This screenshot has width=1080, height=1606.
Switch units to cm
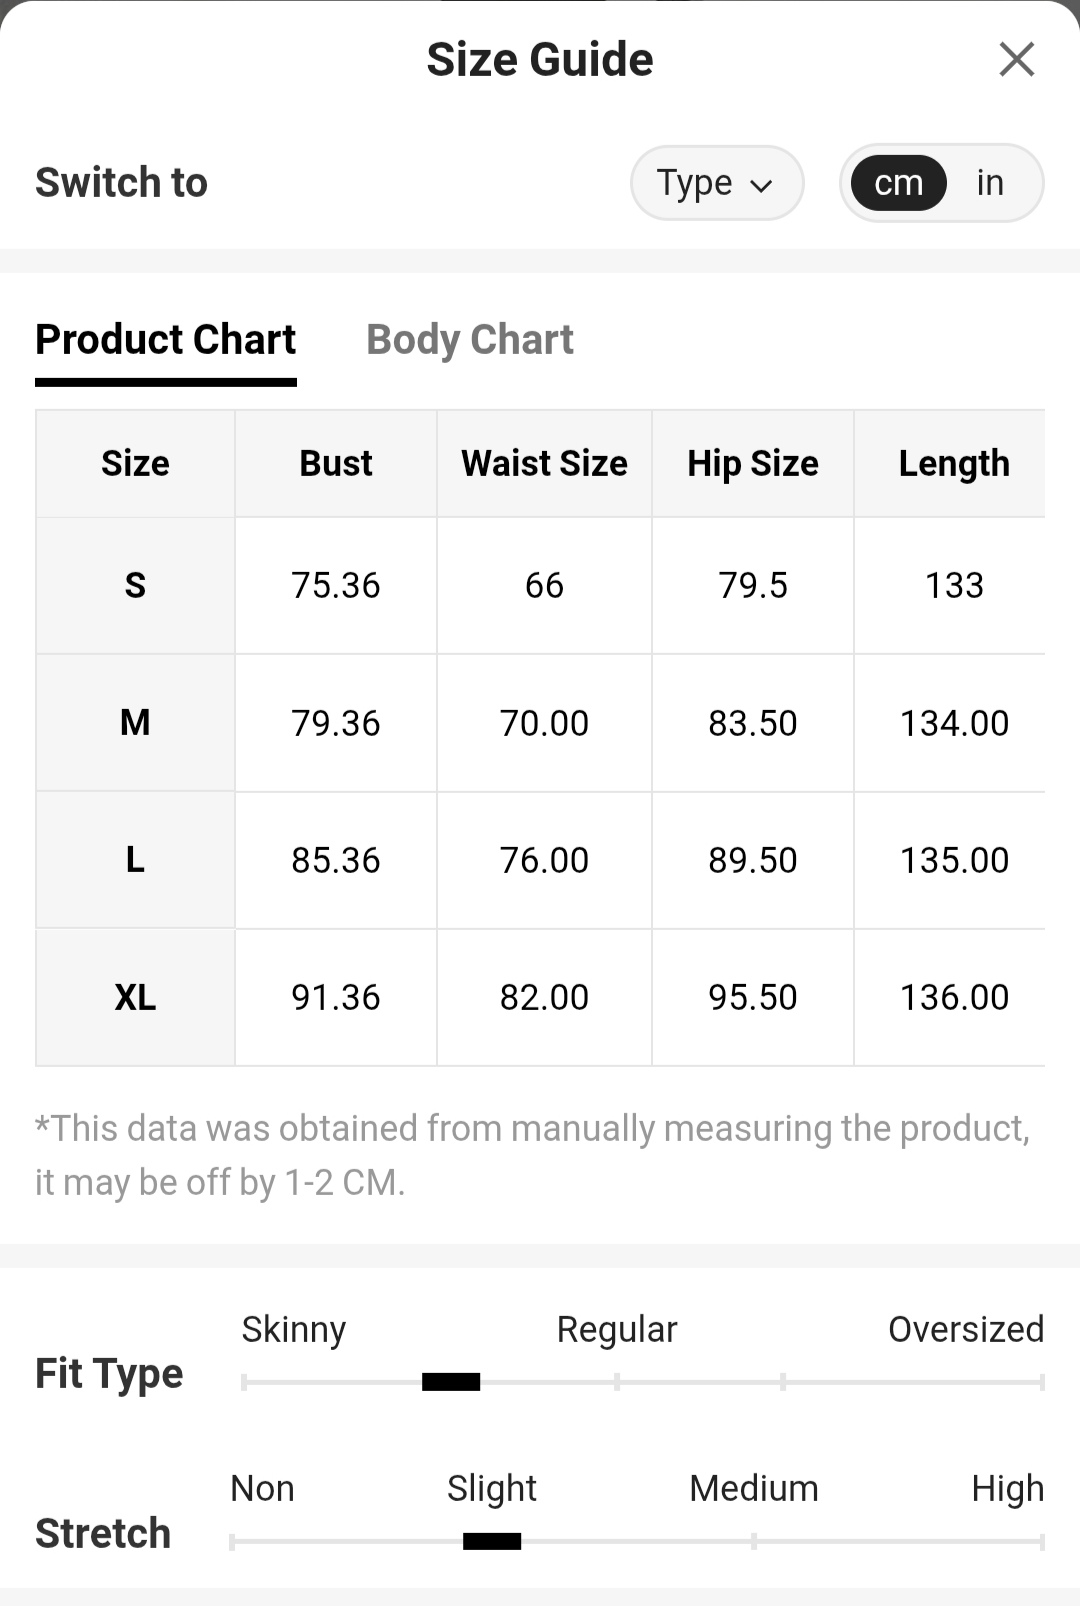(898, 183)
